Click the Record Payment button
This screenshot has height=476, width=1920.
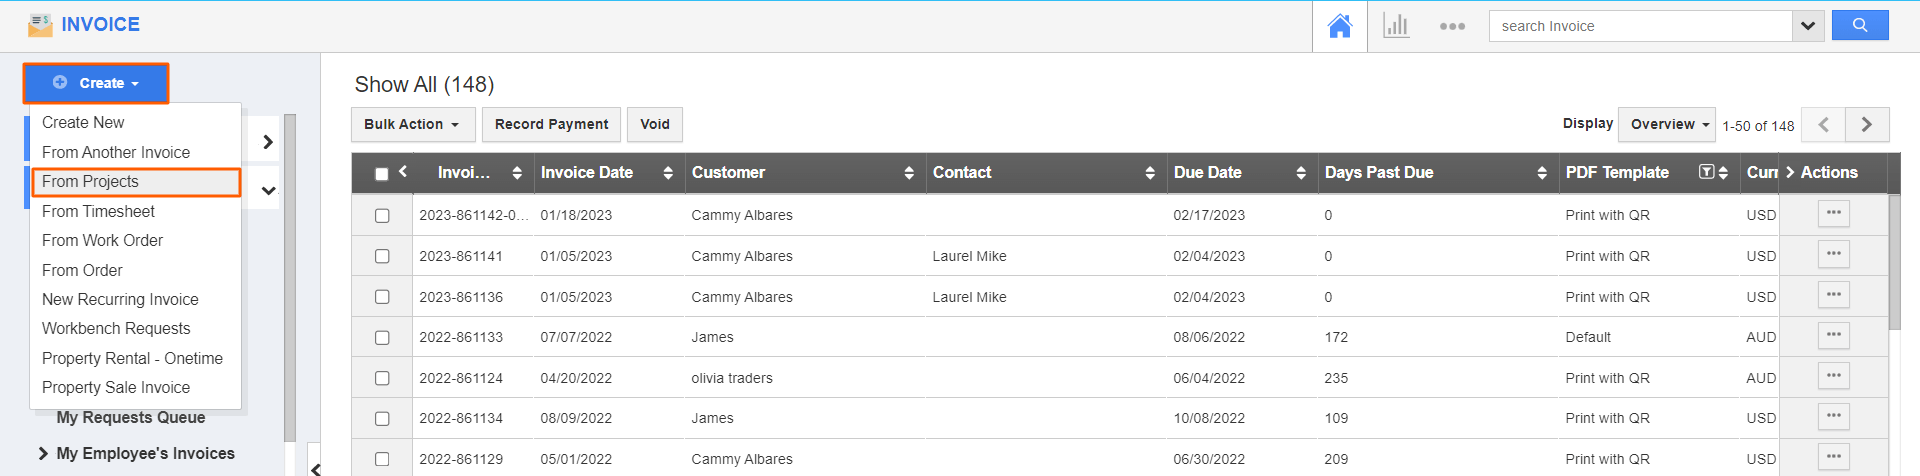(x=551, y=125)
